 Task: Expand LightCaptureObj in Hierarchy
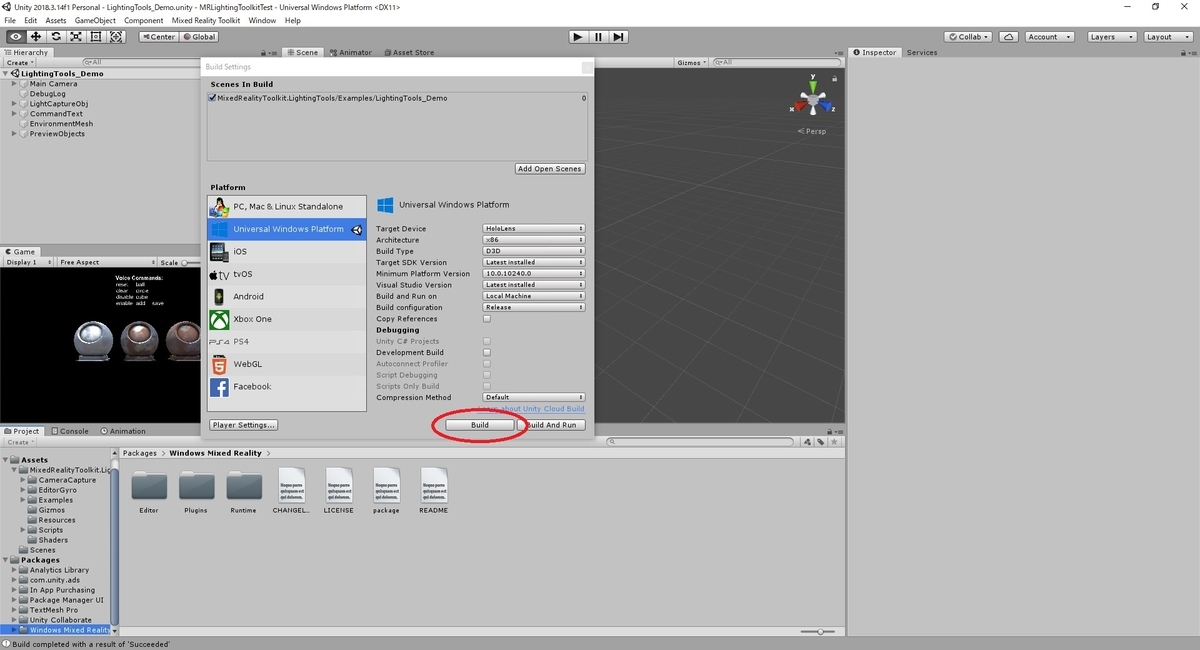pyautogui.click(x=15, y=104)
